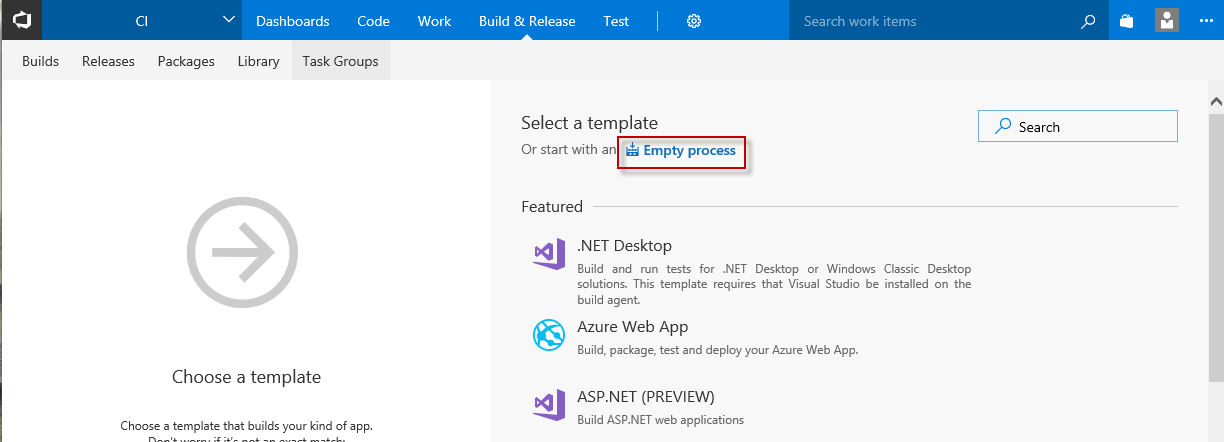Click the .NET Desktop Visual Studio icon

pos(549,255)
